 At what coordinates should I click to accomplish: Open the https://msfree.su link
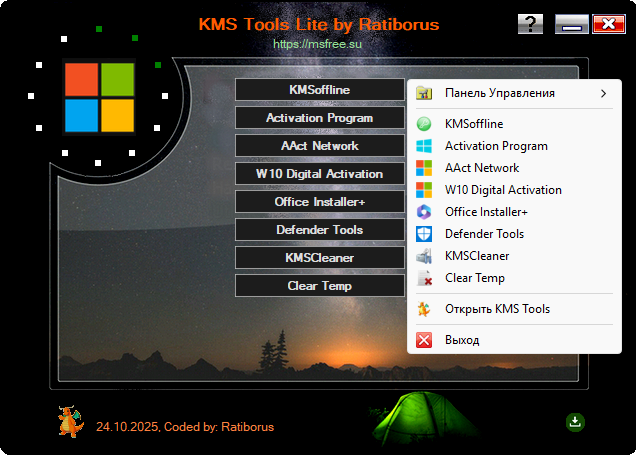point(318,44)
